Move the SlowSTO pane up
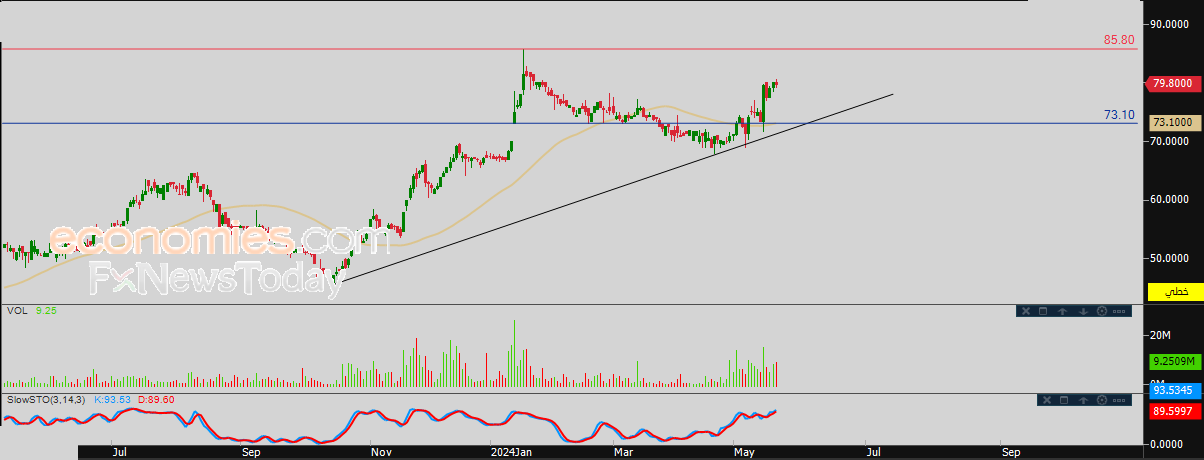The image size is (1204, 460). 1083,400
